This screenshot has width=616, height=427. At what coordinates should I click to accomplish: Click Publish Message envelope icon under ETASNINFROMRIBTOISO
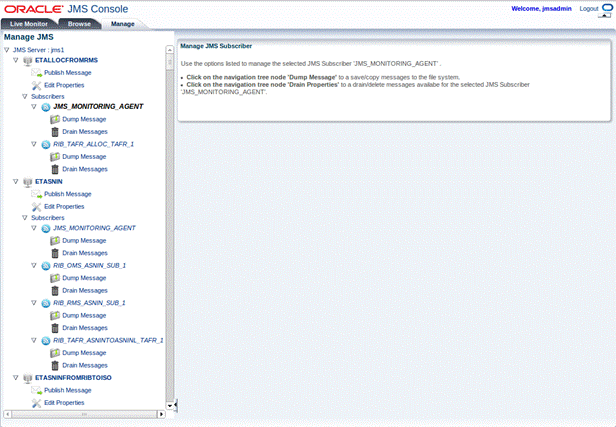click(x=37, y=390)
